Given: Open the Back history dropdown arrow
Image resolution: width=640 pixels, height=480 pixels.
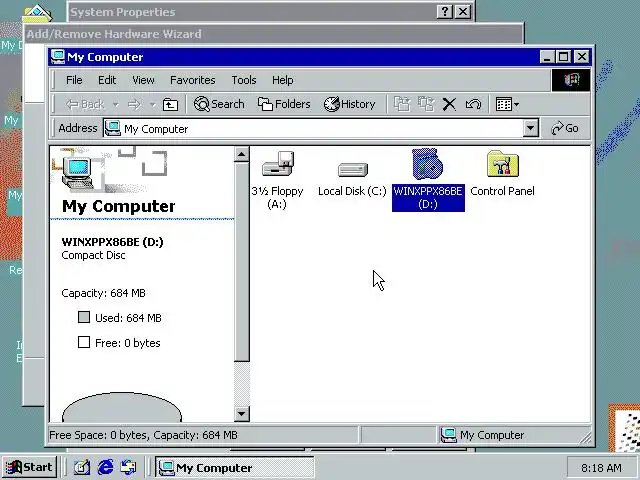Looking at the screenshot, I should pos(116,105).
